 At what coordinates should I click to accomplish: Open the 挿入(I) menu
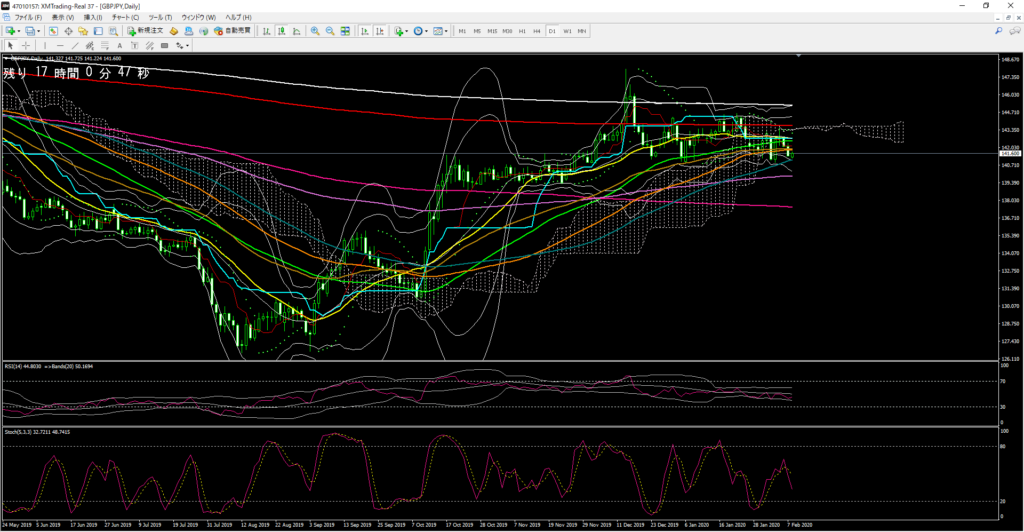[x=93, y=18]
